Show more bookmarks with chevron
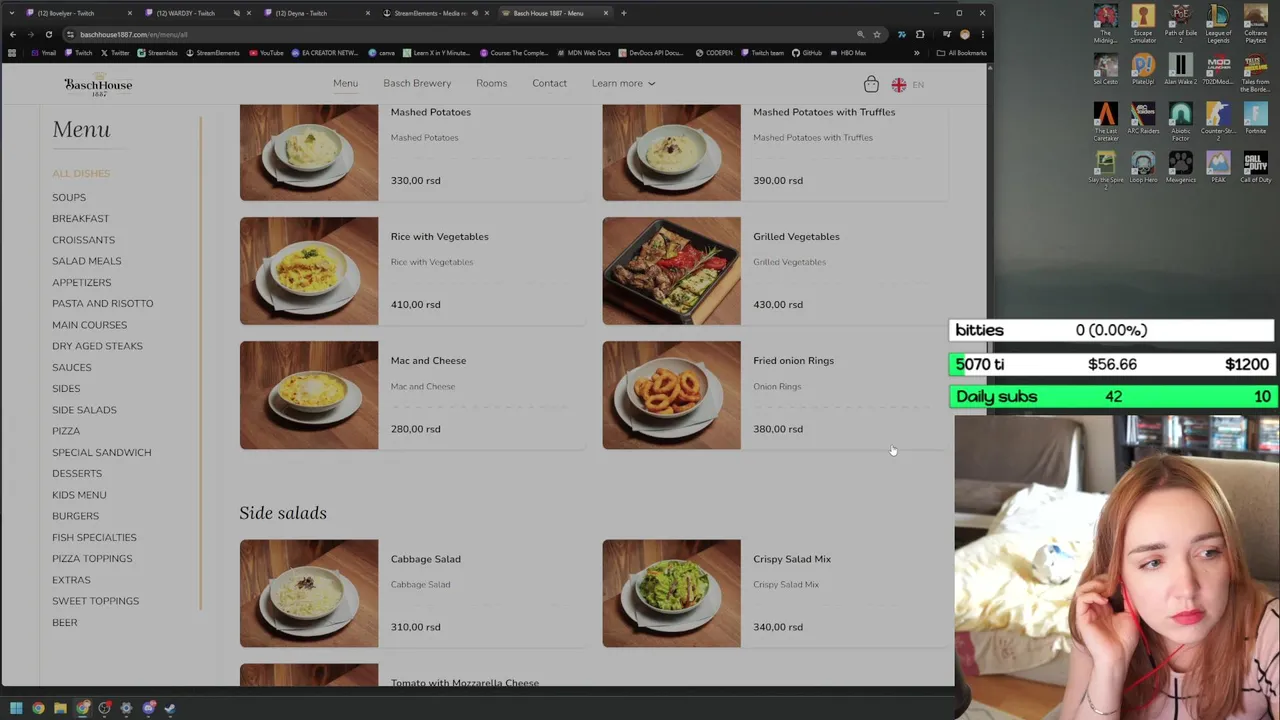The image size is (1280, 720). coord(916,53)
